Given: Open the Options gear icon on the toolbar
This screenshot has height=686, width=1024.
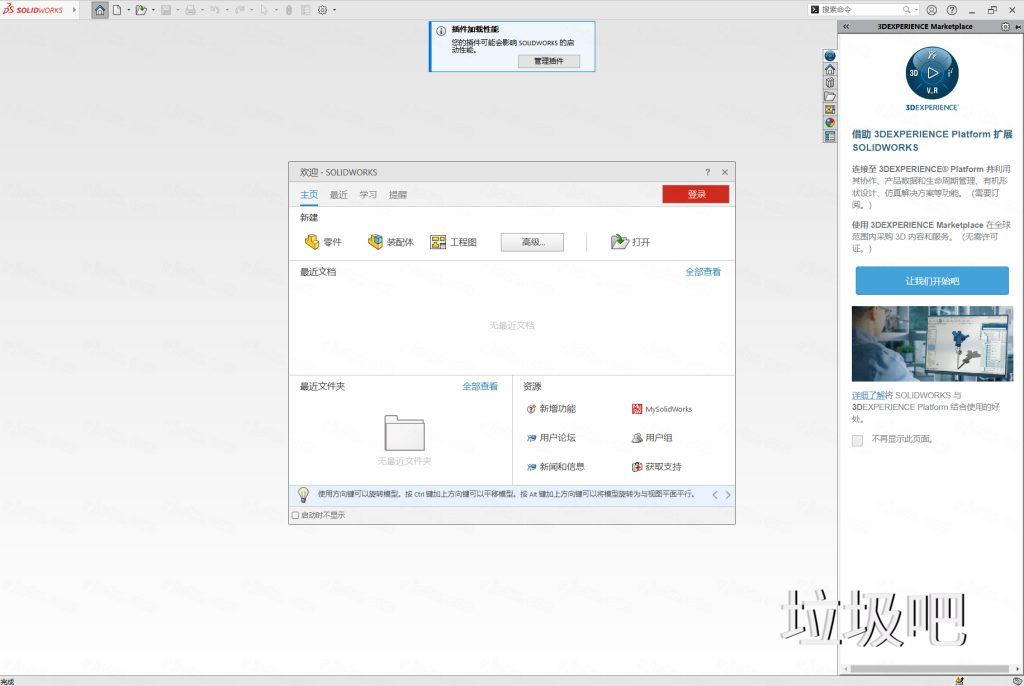Looking at the screenshot, I should click(322, 9).
